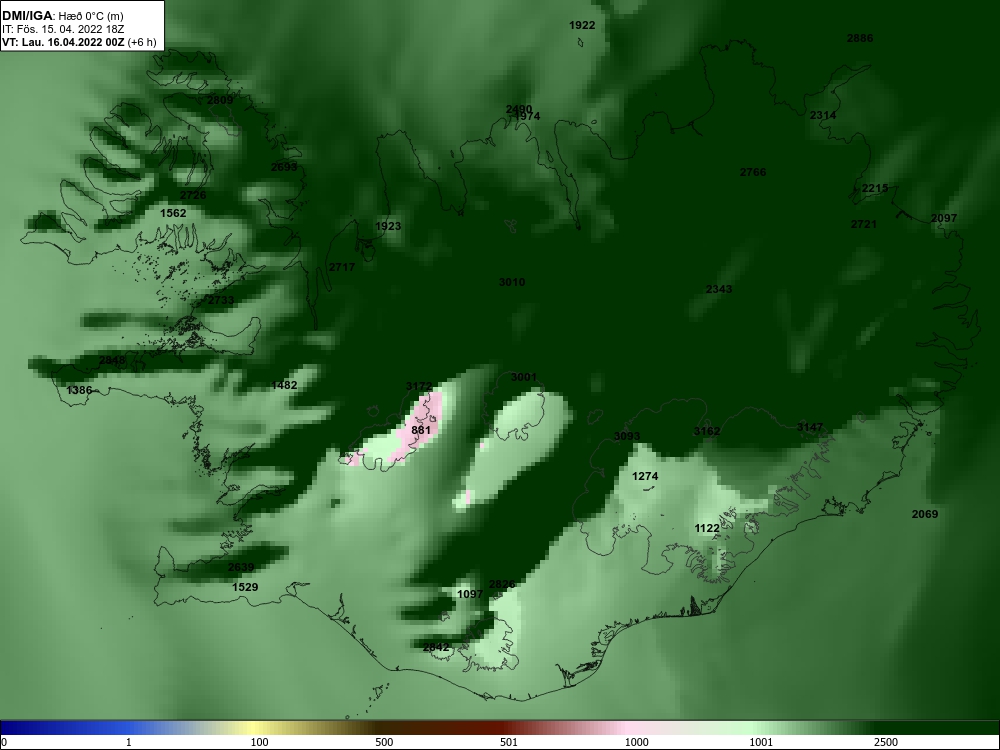Viewport: 1000px width, 750px height.
Task: Click the map value 3001
Action: click(524, 378)
